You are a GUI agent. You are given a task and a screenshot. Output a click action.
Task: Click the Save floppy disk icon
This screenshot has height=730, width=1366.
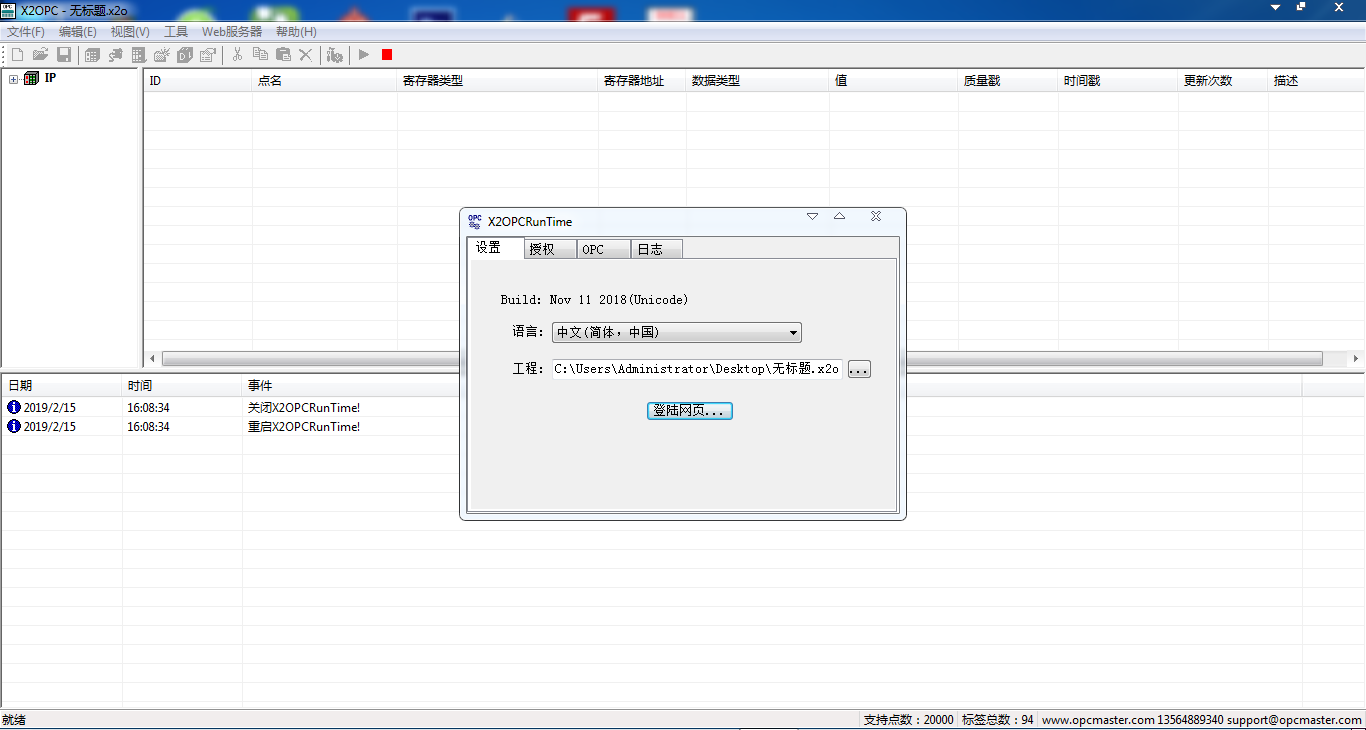click(64, 55)
